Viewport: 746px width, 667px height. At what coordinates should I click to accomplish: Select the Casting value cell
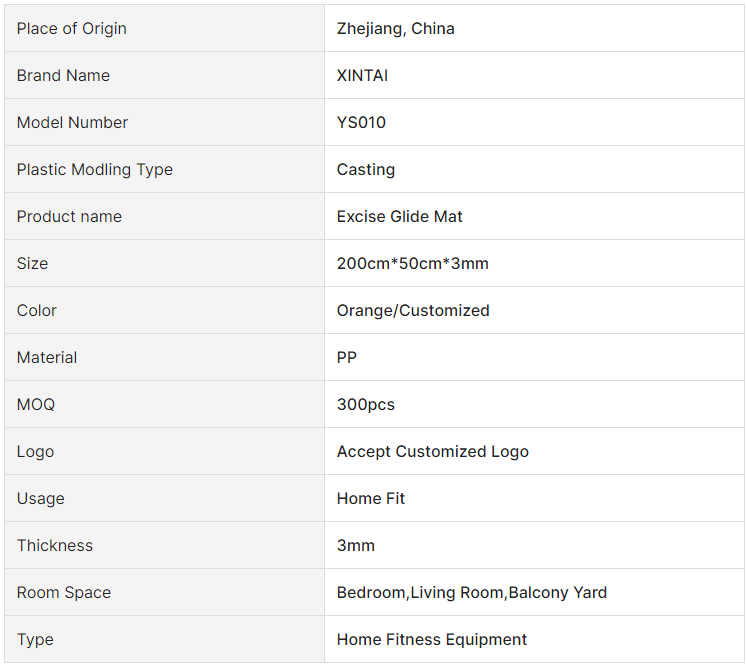pyautogui.click(x=535, y=169)
